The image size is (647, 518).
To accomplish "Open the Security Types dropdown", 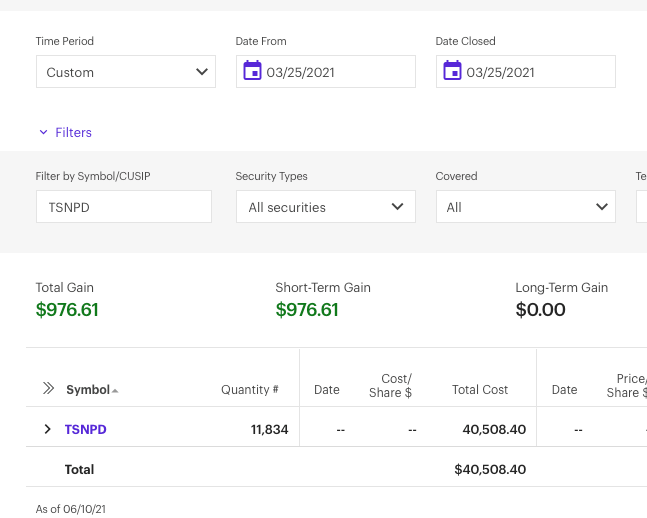I will 325,207.
